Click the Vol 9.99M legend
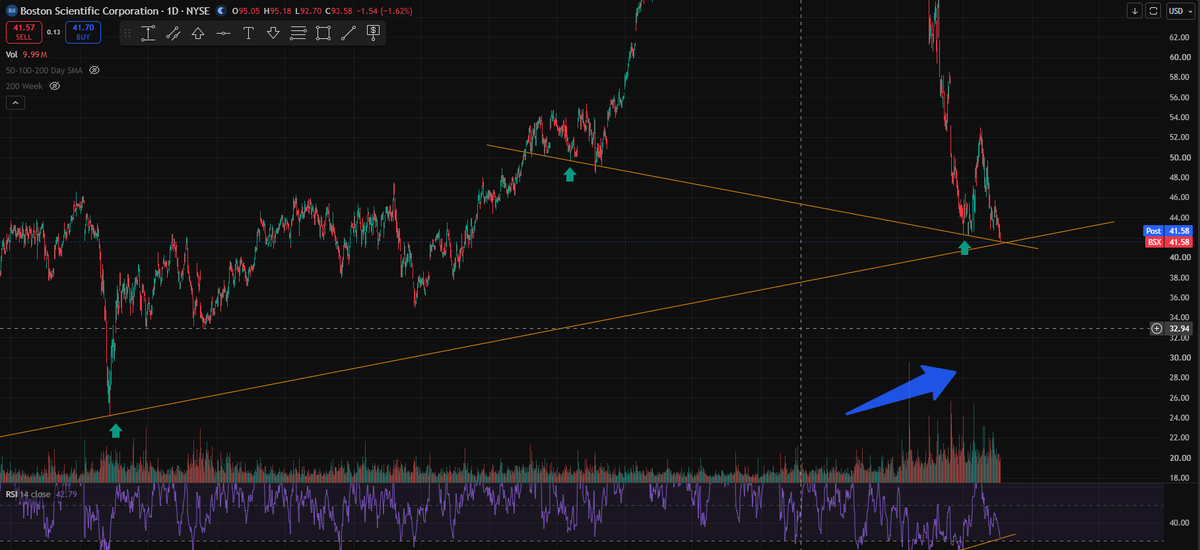The image size is (1200, 550). click(x=26, y=54)
